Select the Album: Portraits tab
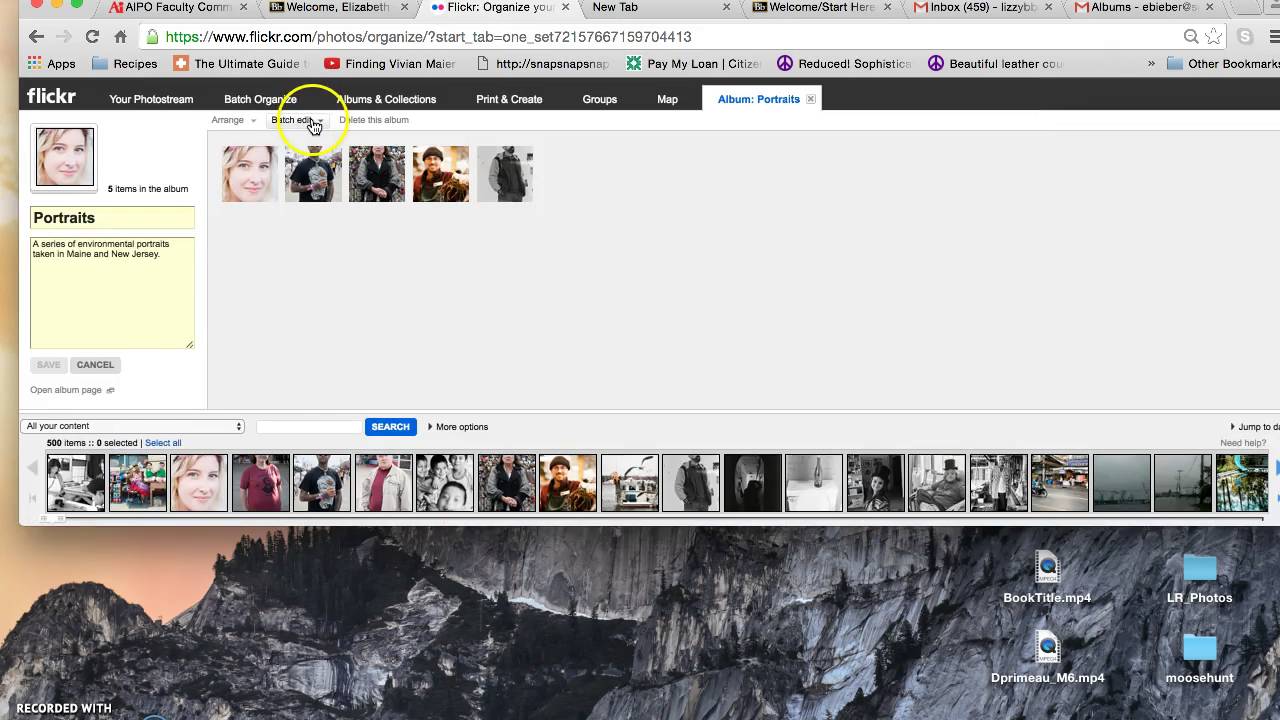 click(759, 99)
